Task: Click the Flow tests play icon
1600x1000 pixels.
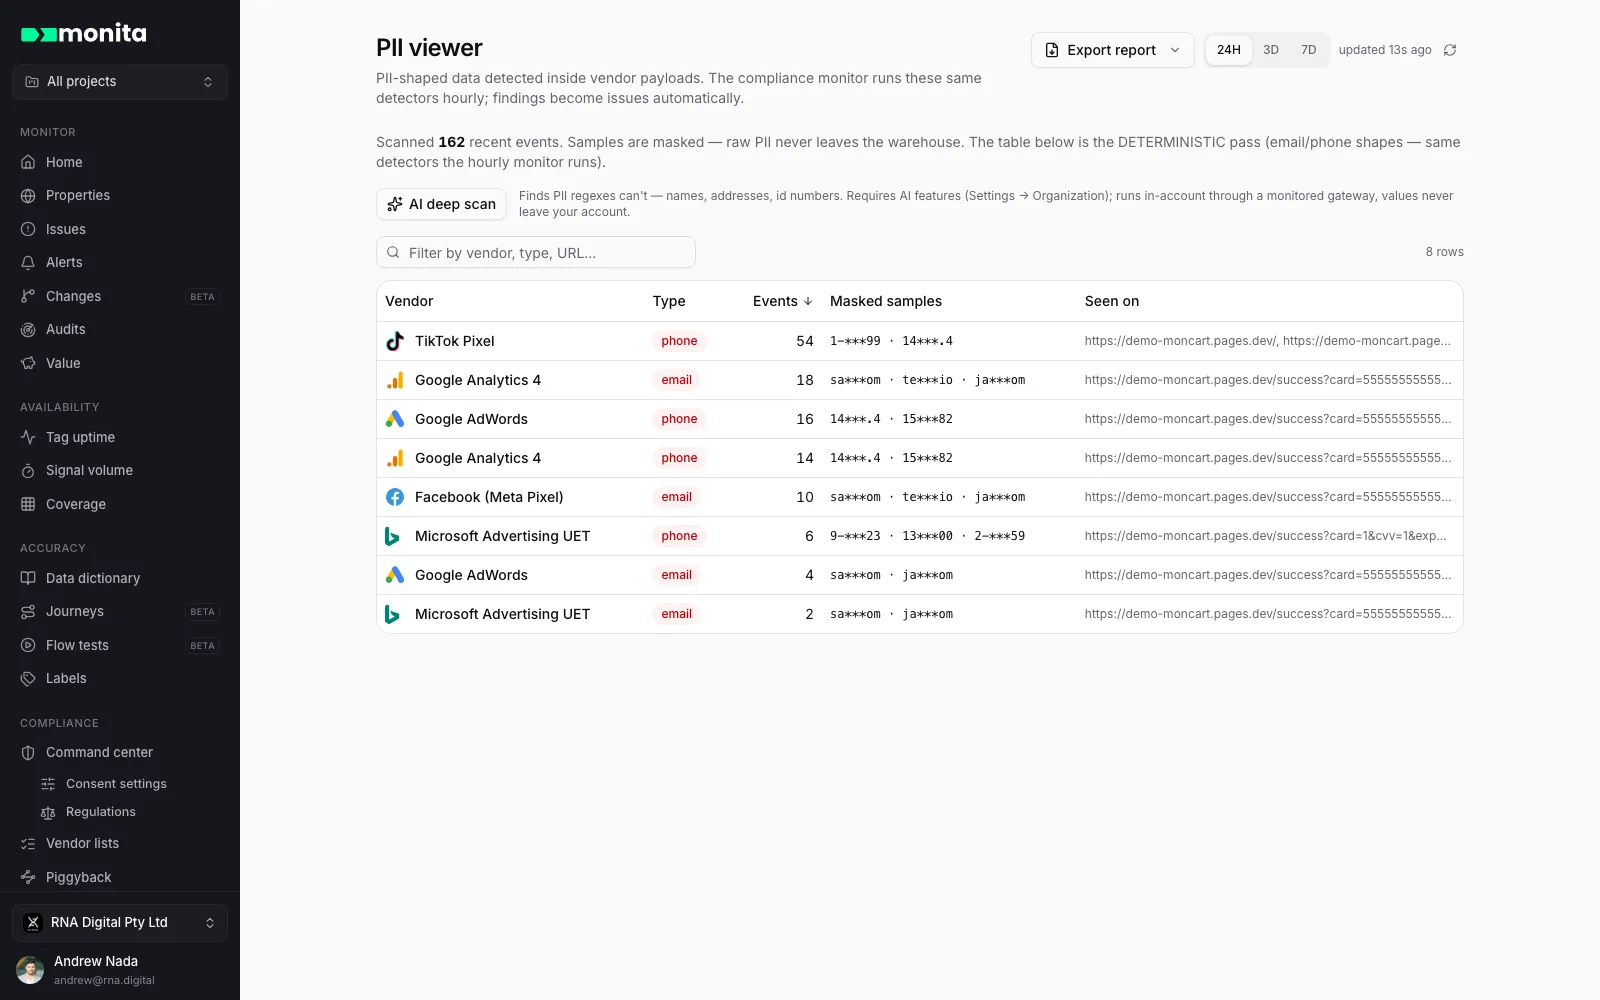Action: [28, 645]
